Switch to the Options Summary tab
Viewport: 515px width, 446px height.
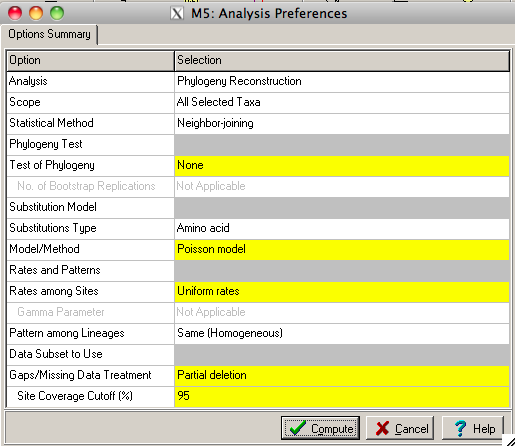[49, 34]
